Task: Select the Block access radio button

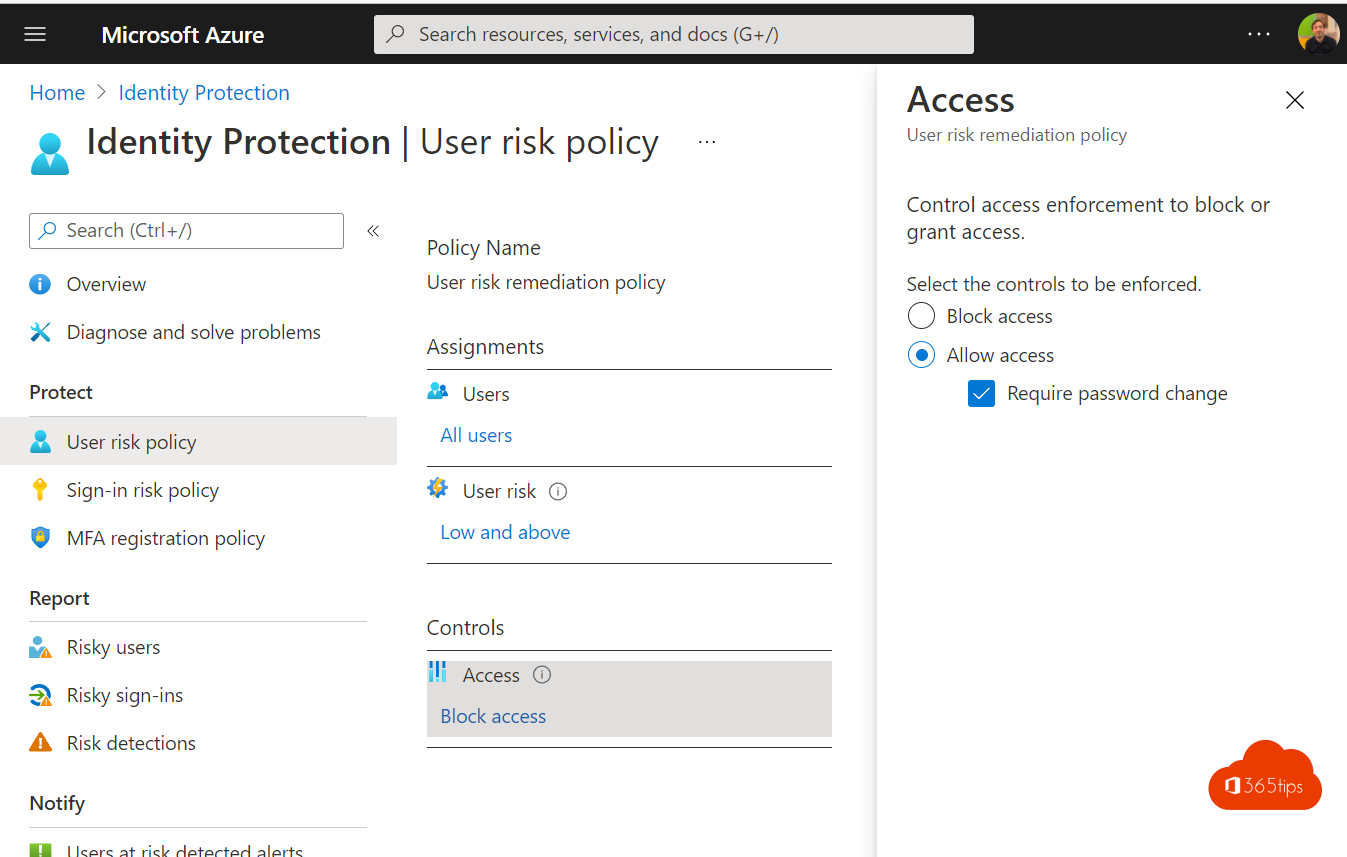Action: click(x=921, y=316)
